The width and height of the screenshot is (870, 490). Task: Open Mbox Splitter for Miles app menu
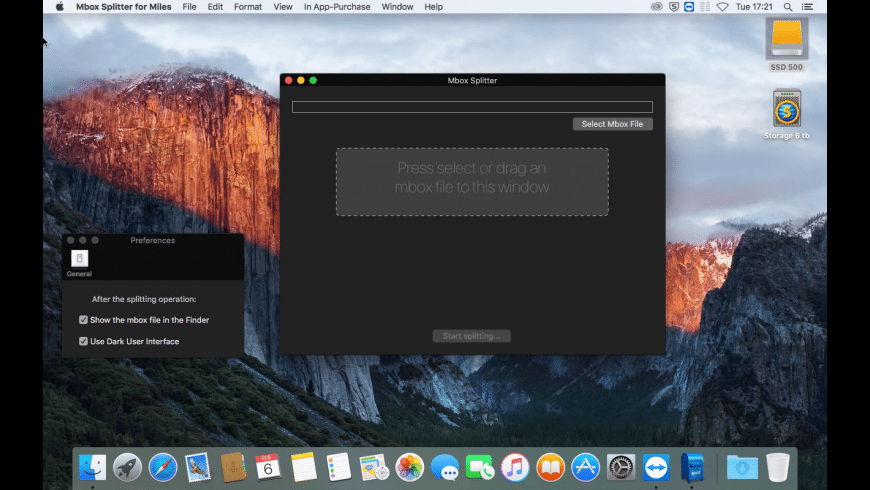[124, 7]
